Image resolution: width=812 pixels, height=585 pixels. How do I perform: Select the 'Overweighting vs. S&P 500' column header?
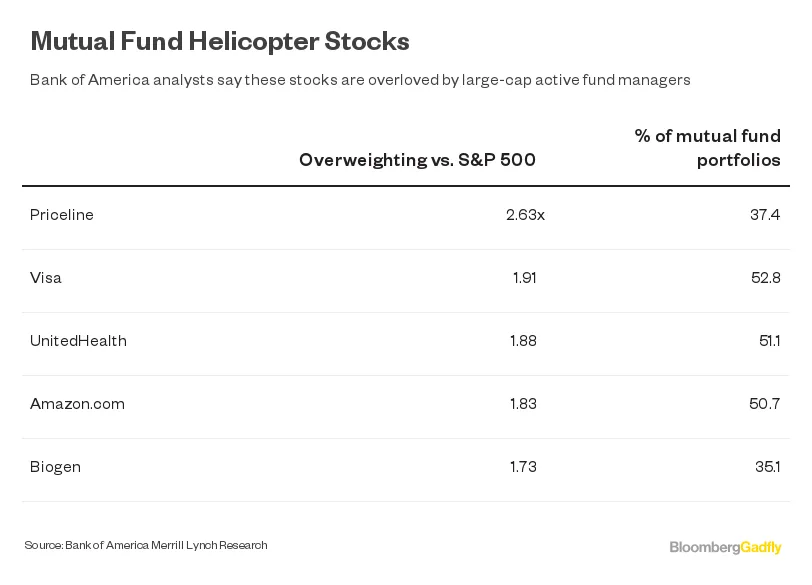pyautogui.click(x=417, y=160)
